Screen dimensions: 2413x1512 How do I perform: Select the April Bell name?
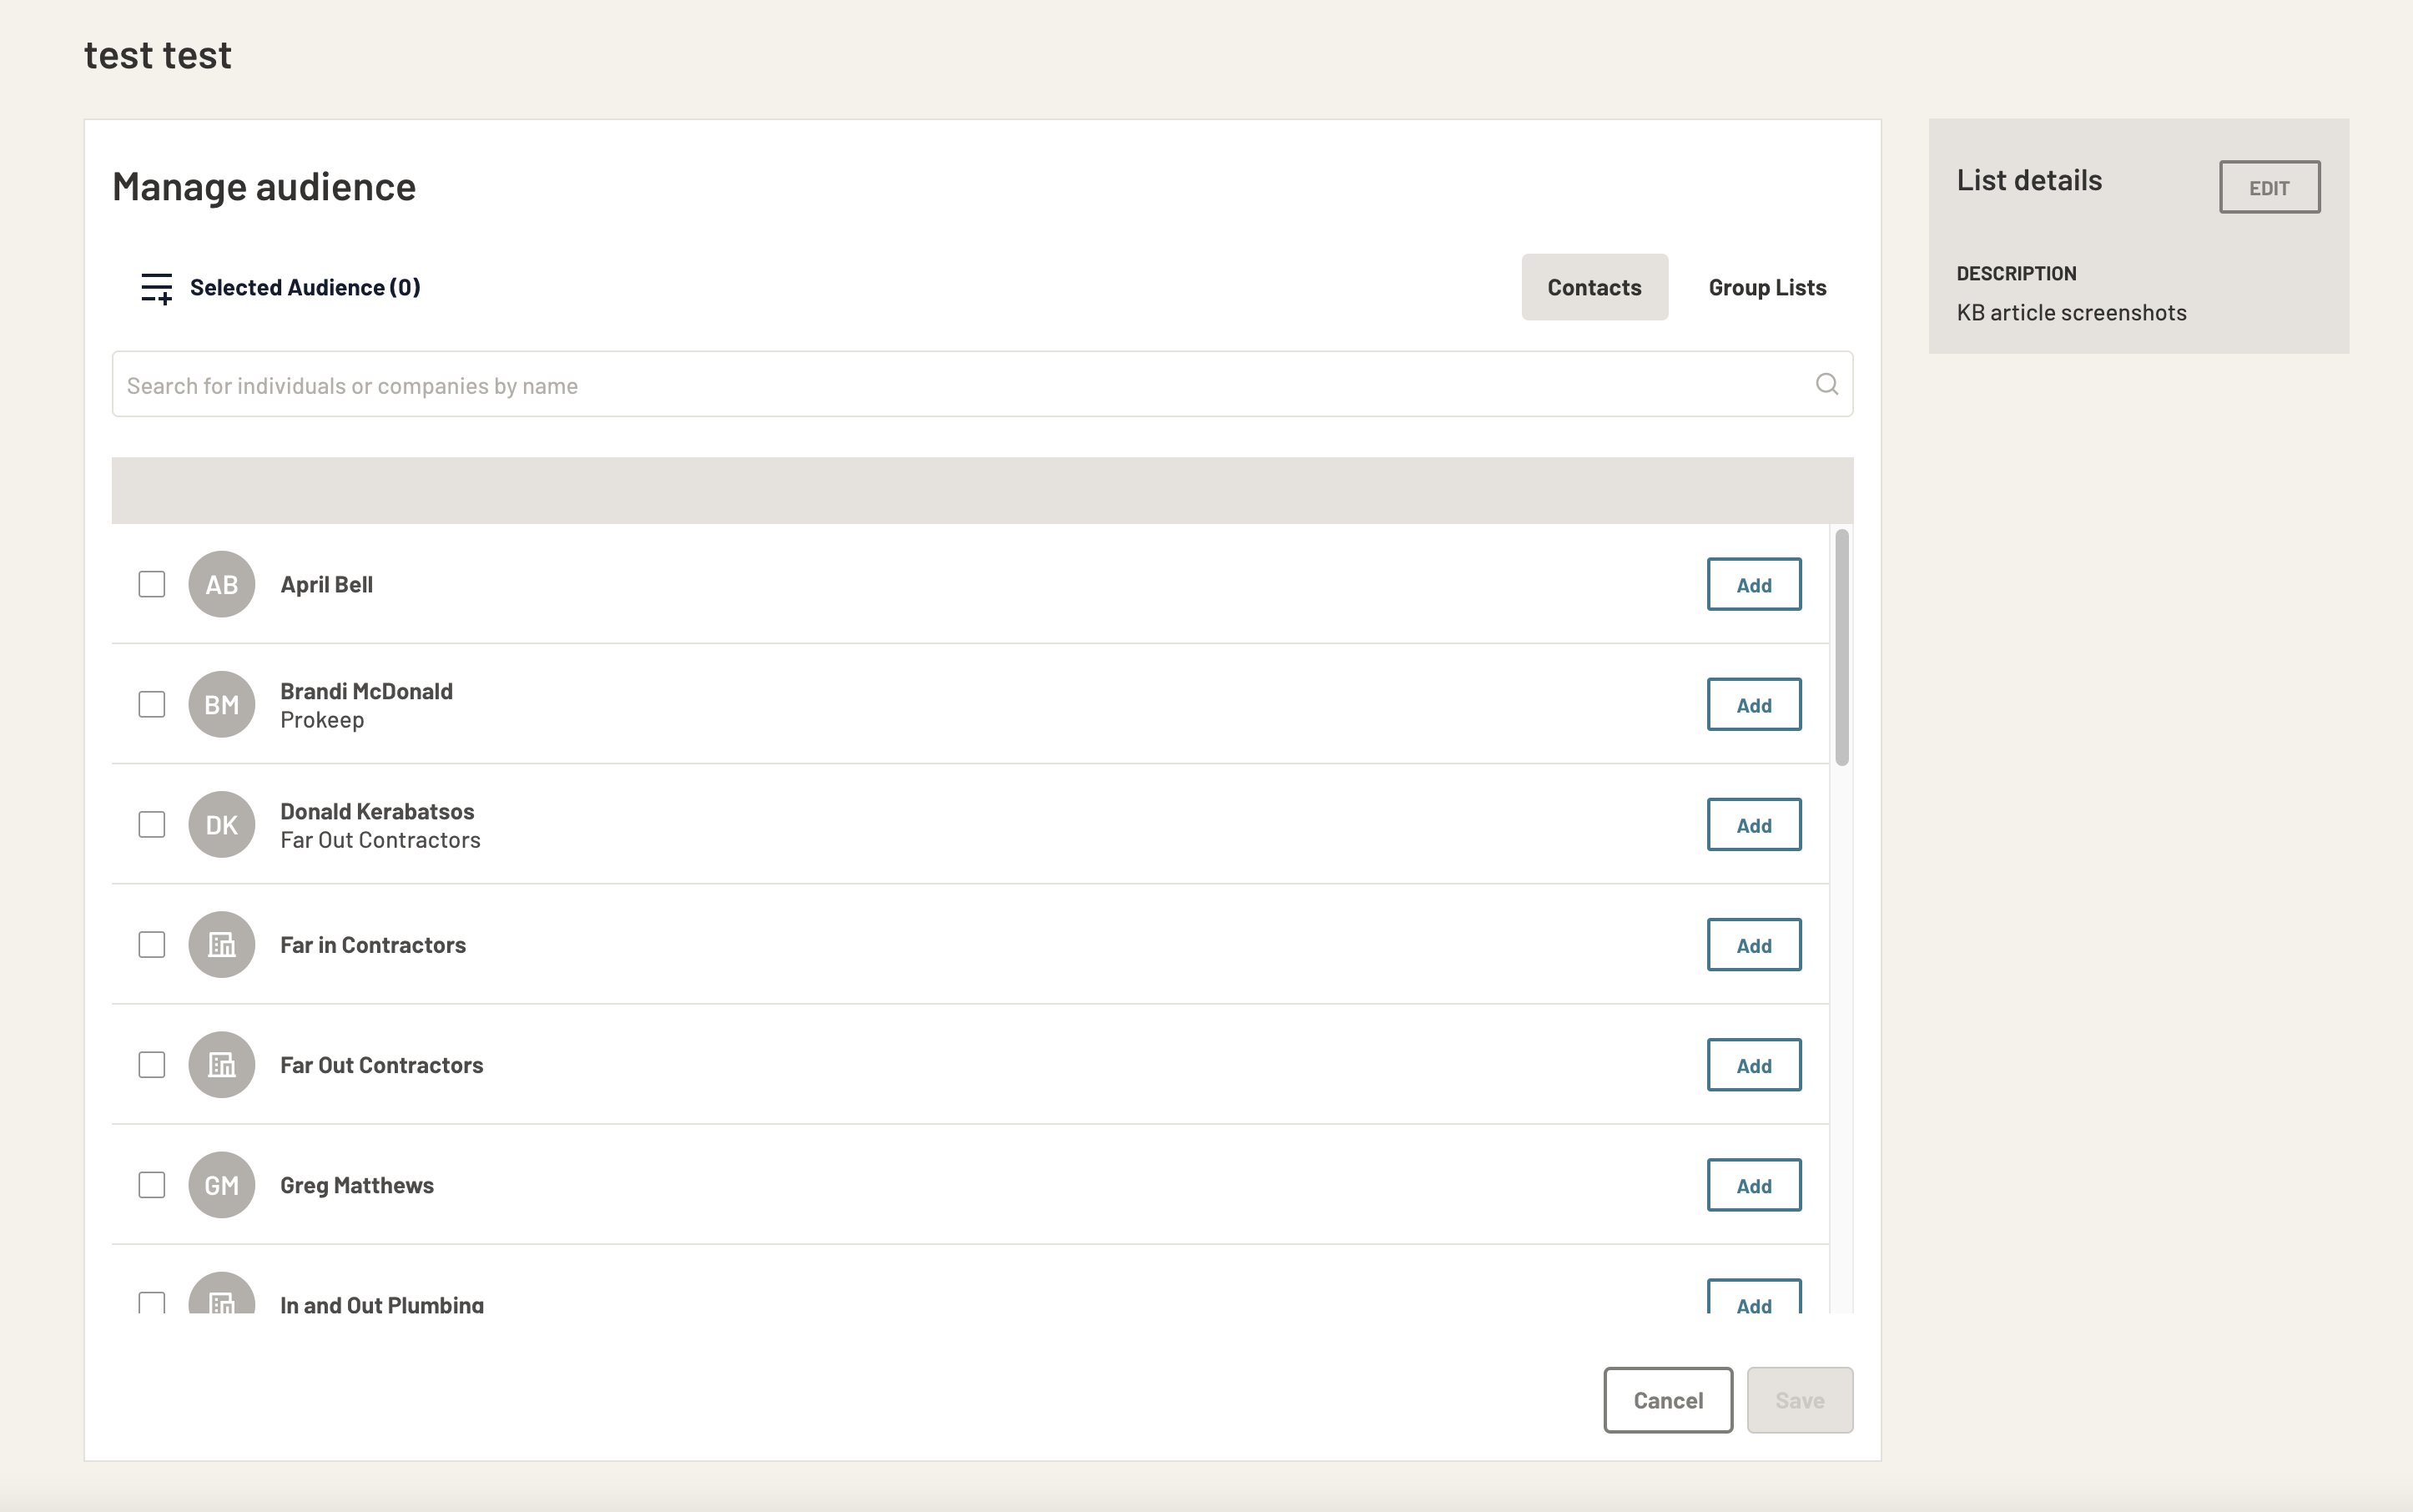pyautogui.click(x=326, y=584)
